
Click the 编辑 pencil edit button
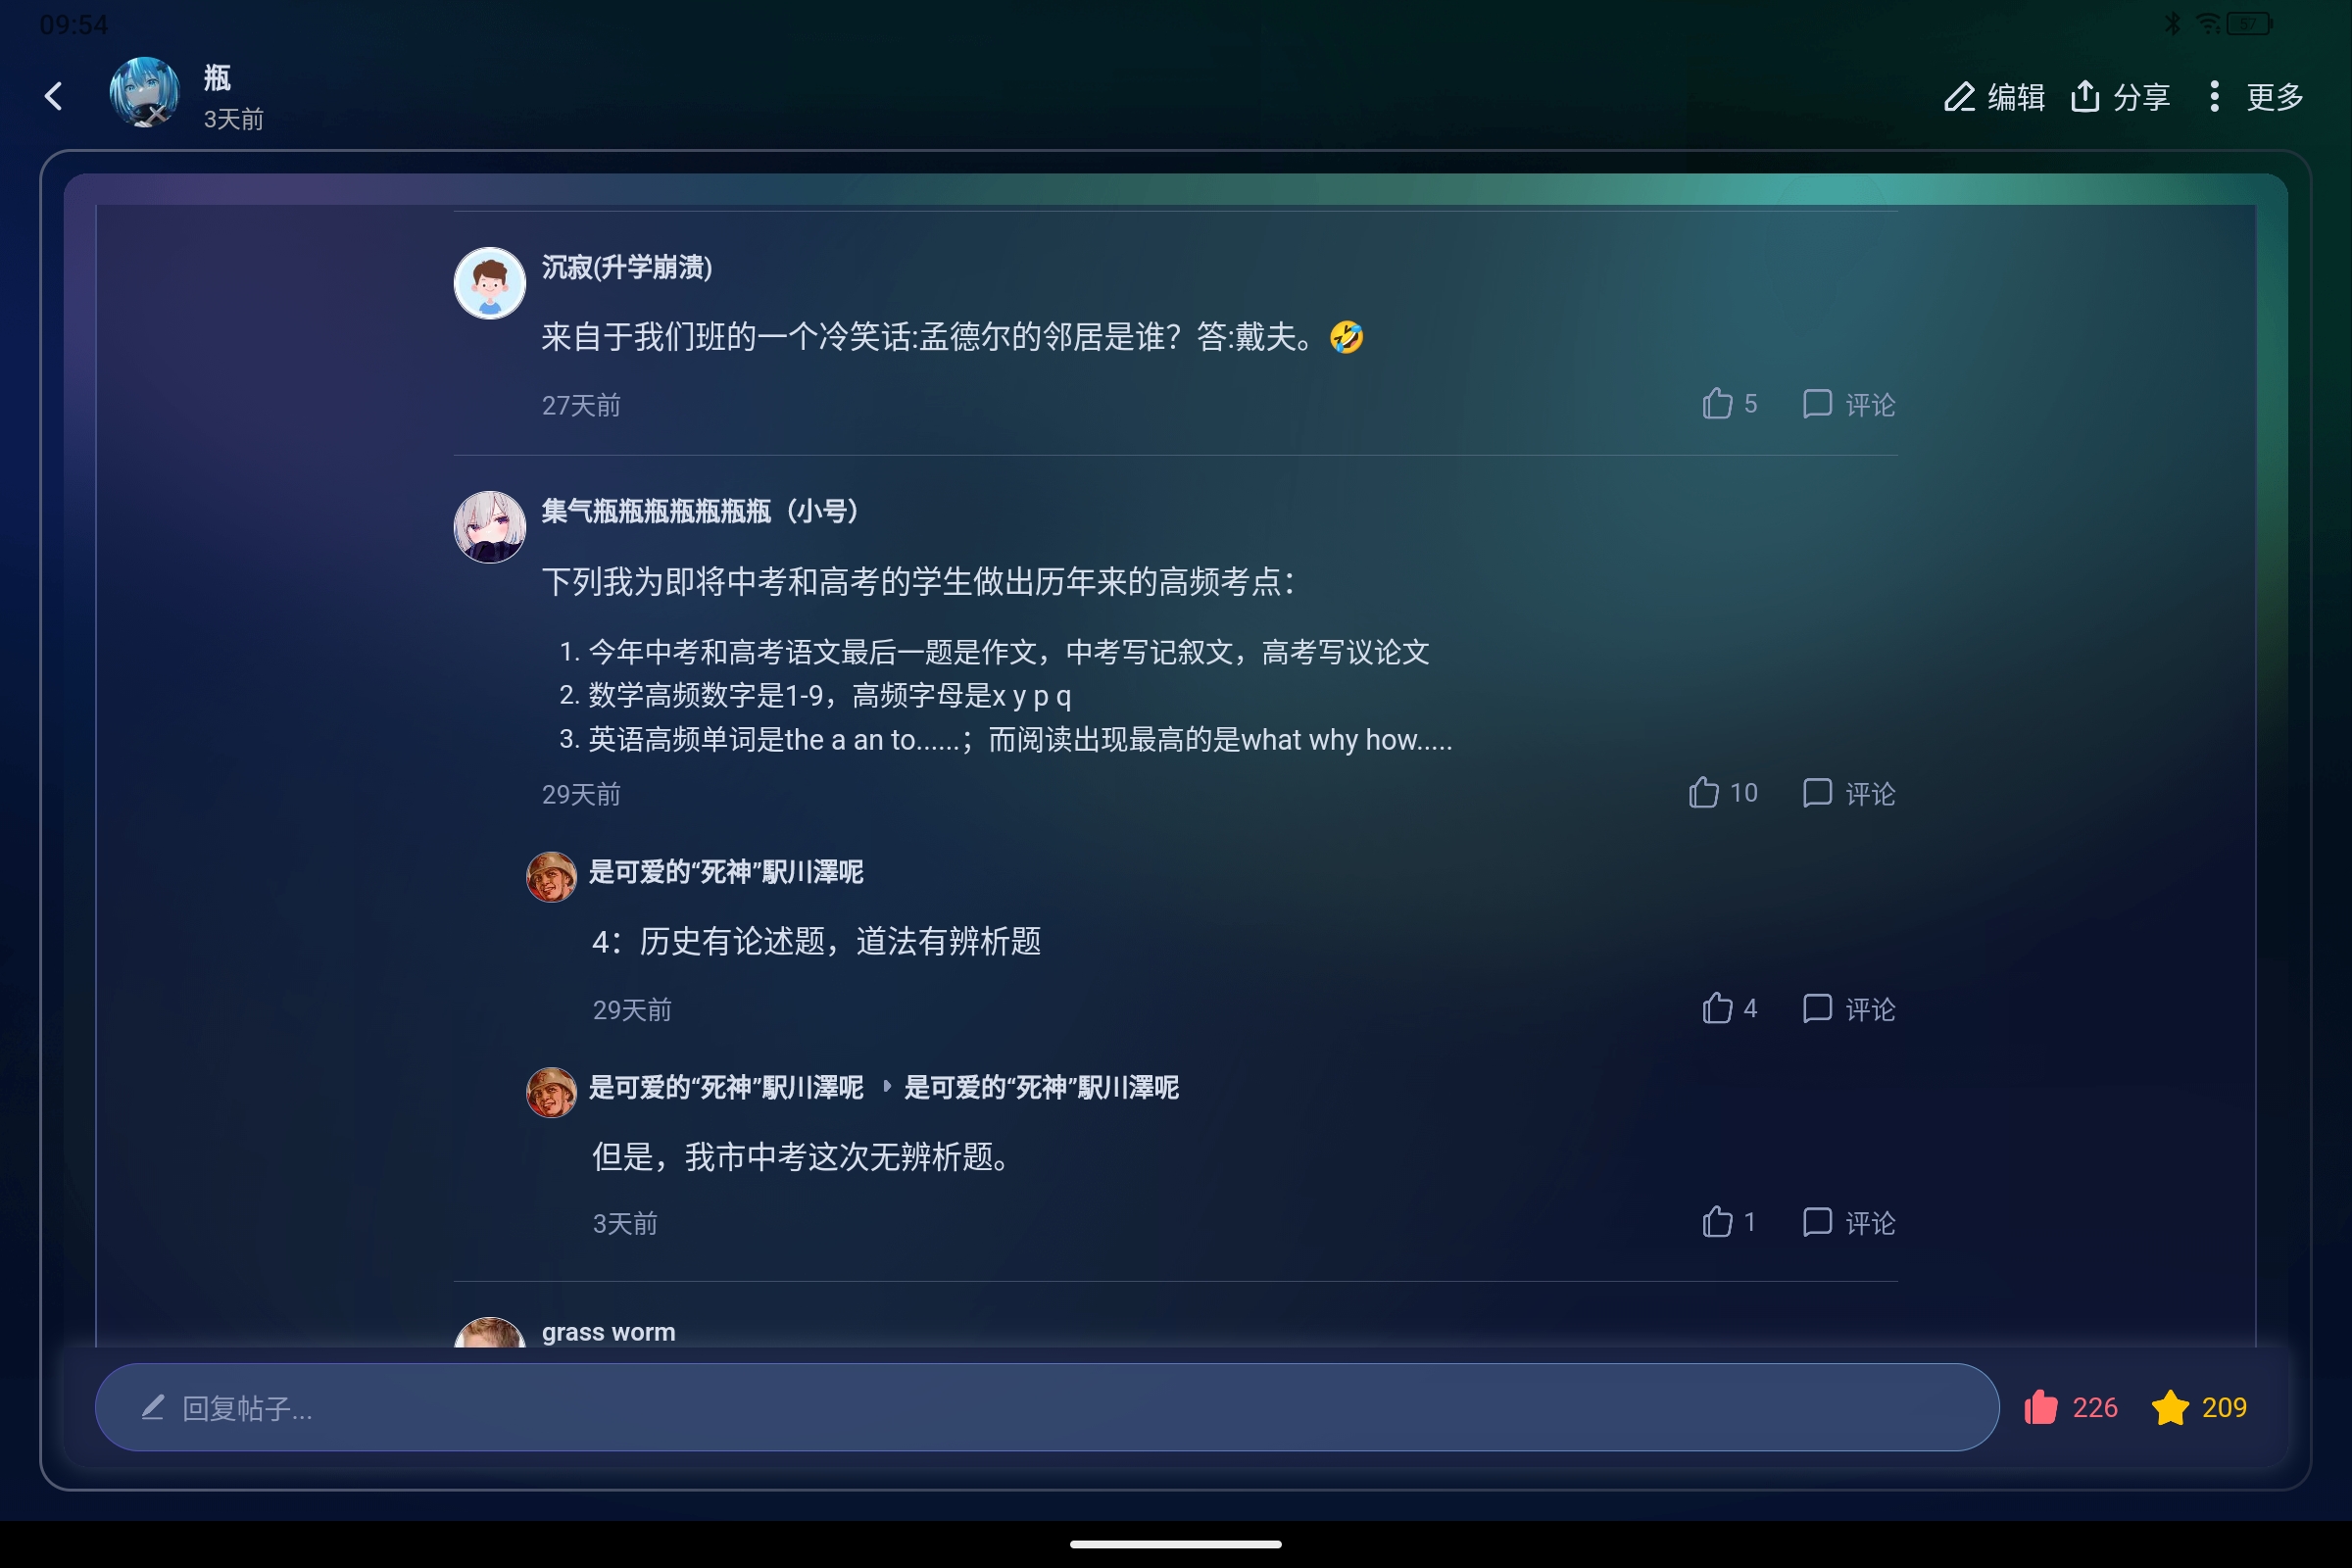tap(1994, 97)
